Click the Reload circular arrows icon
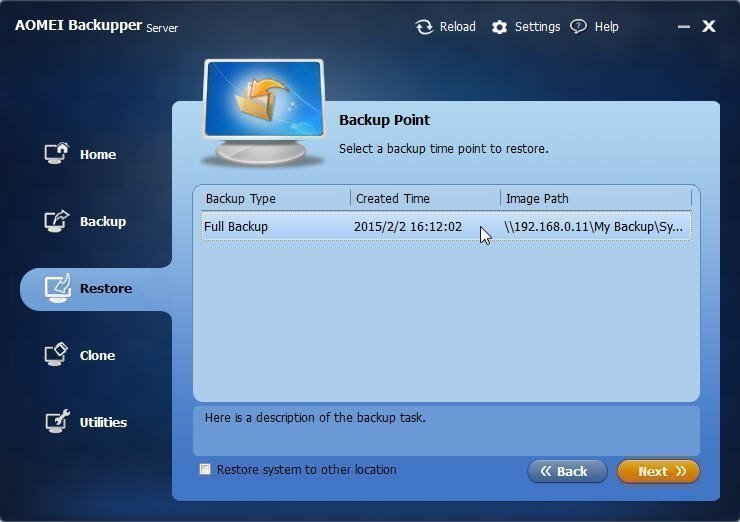740x522 pixels. point(424,27)
